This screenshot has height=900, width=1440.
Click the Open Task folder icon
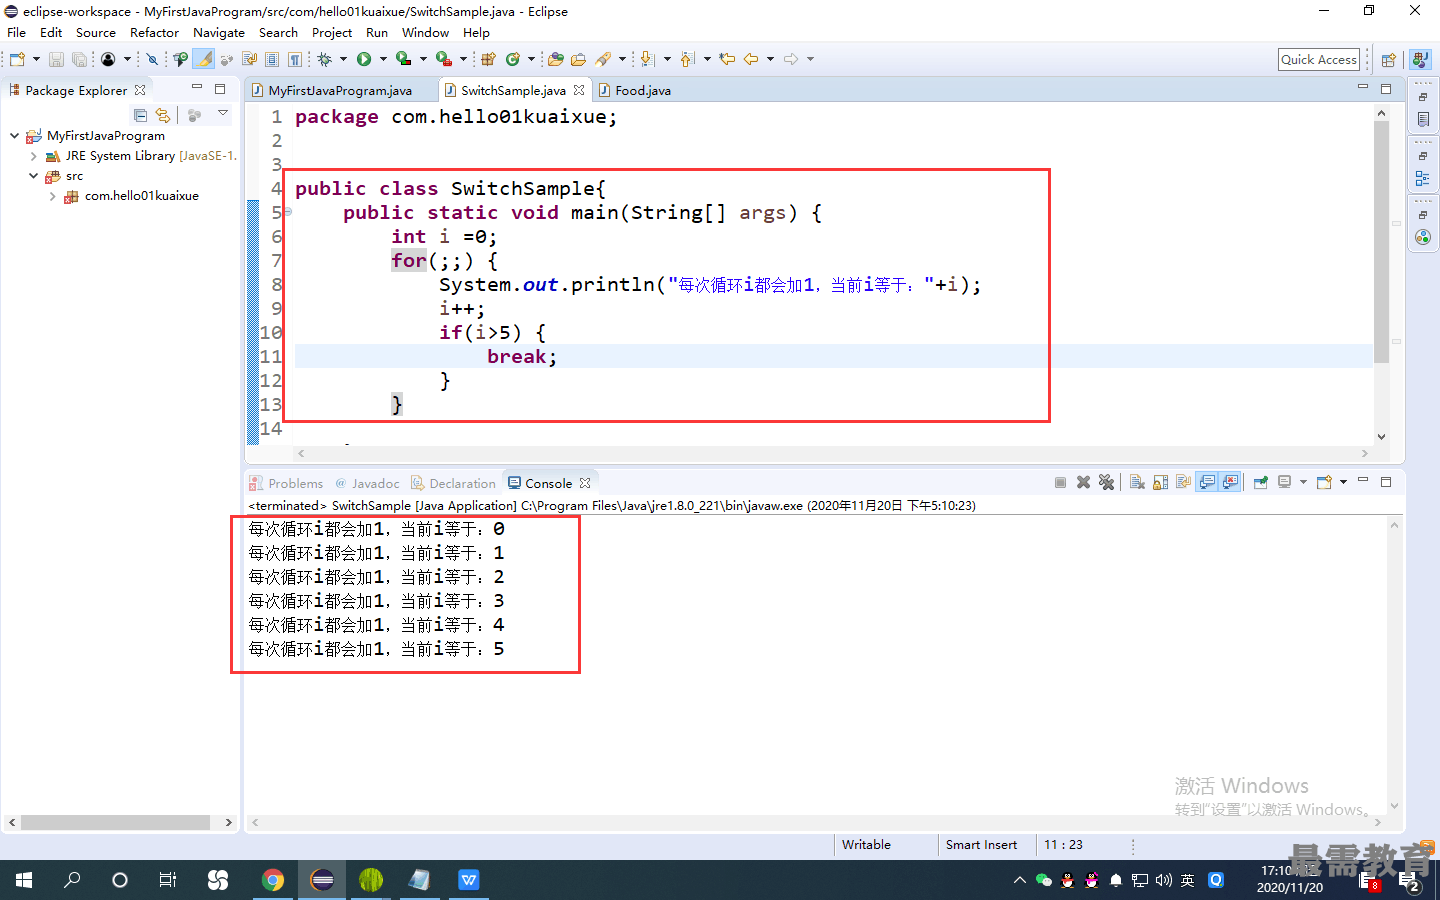[578, 59]
